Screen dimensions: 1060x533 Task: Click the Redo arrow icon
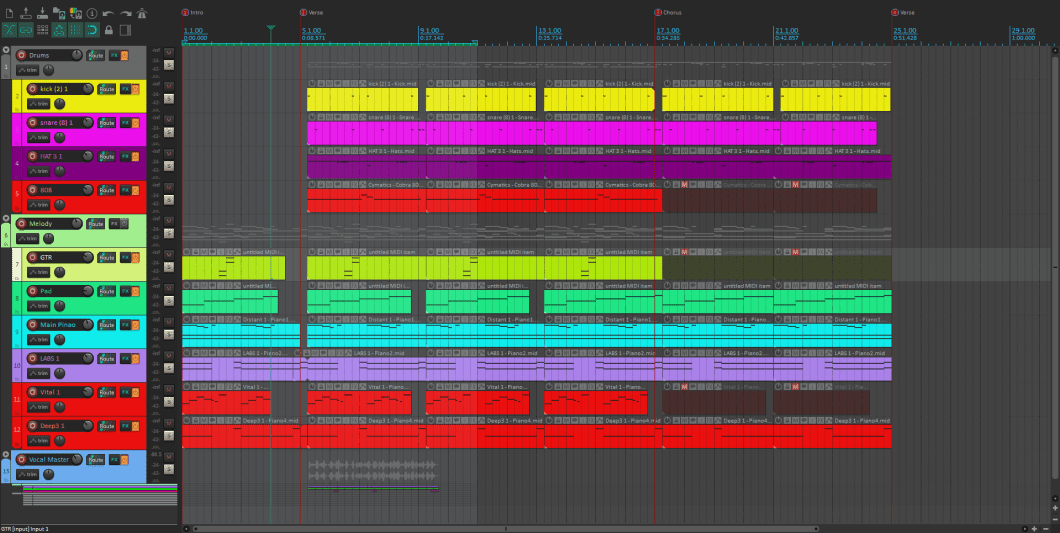pos(125,14)
